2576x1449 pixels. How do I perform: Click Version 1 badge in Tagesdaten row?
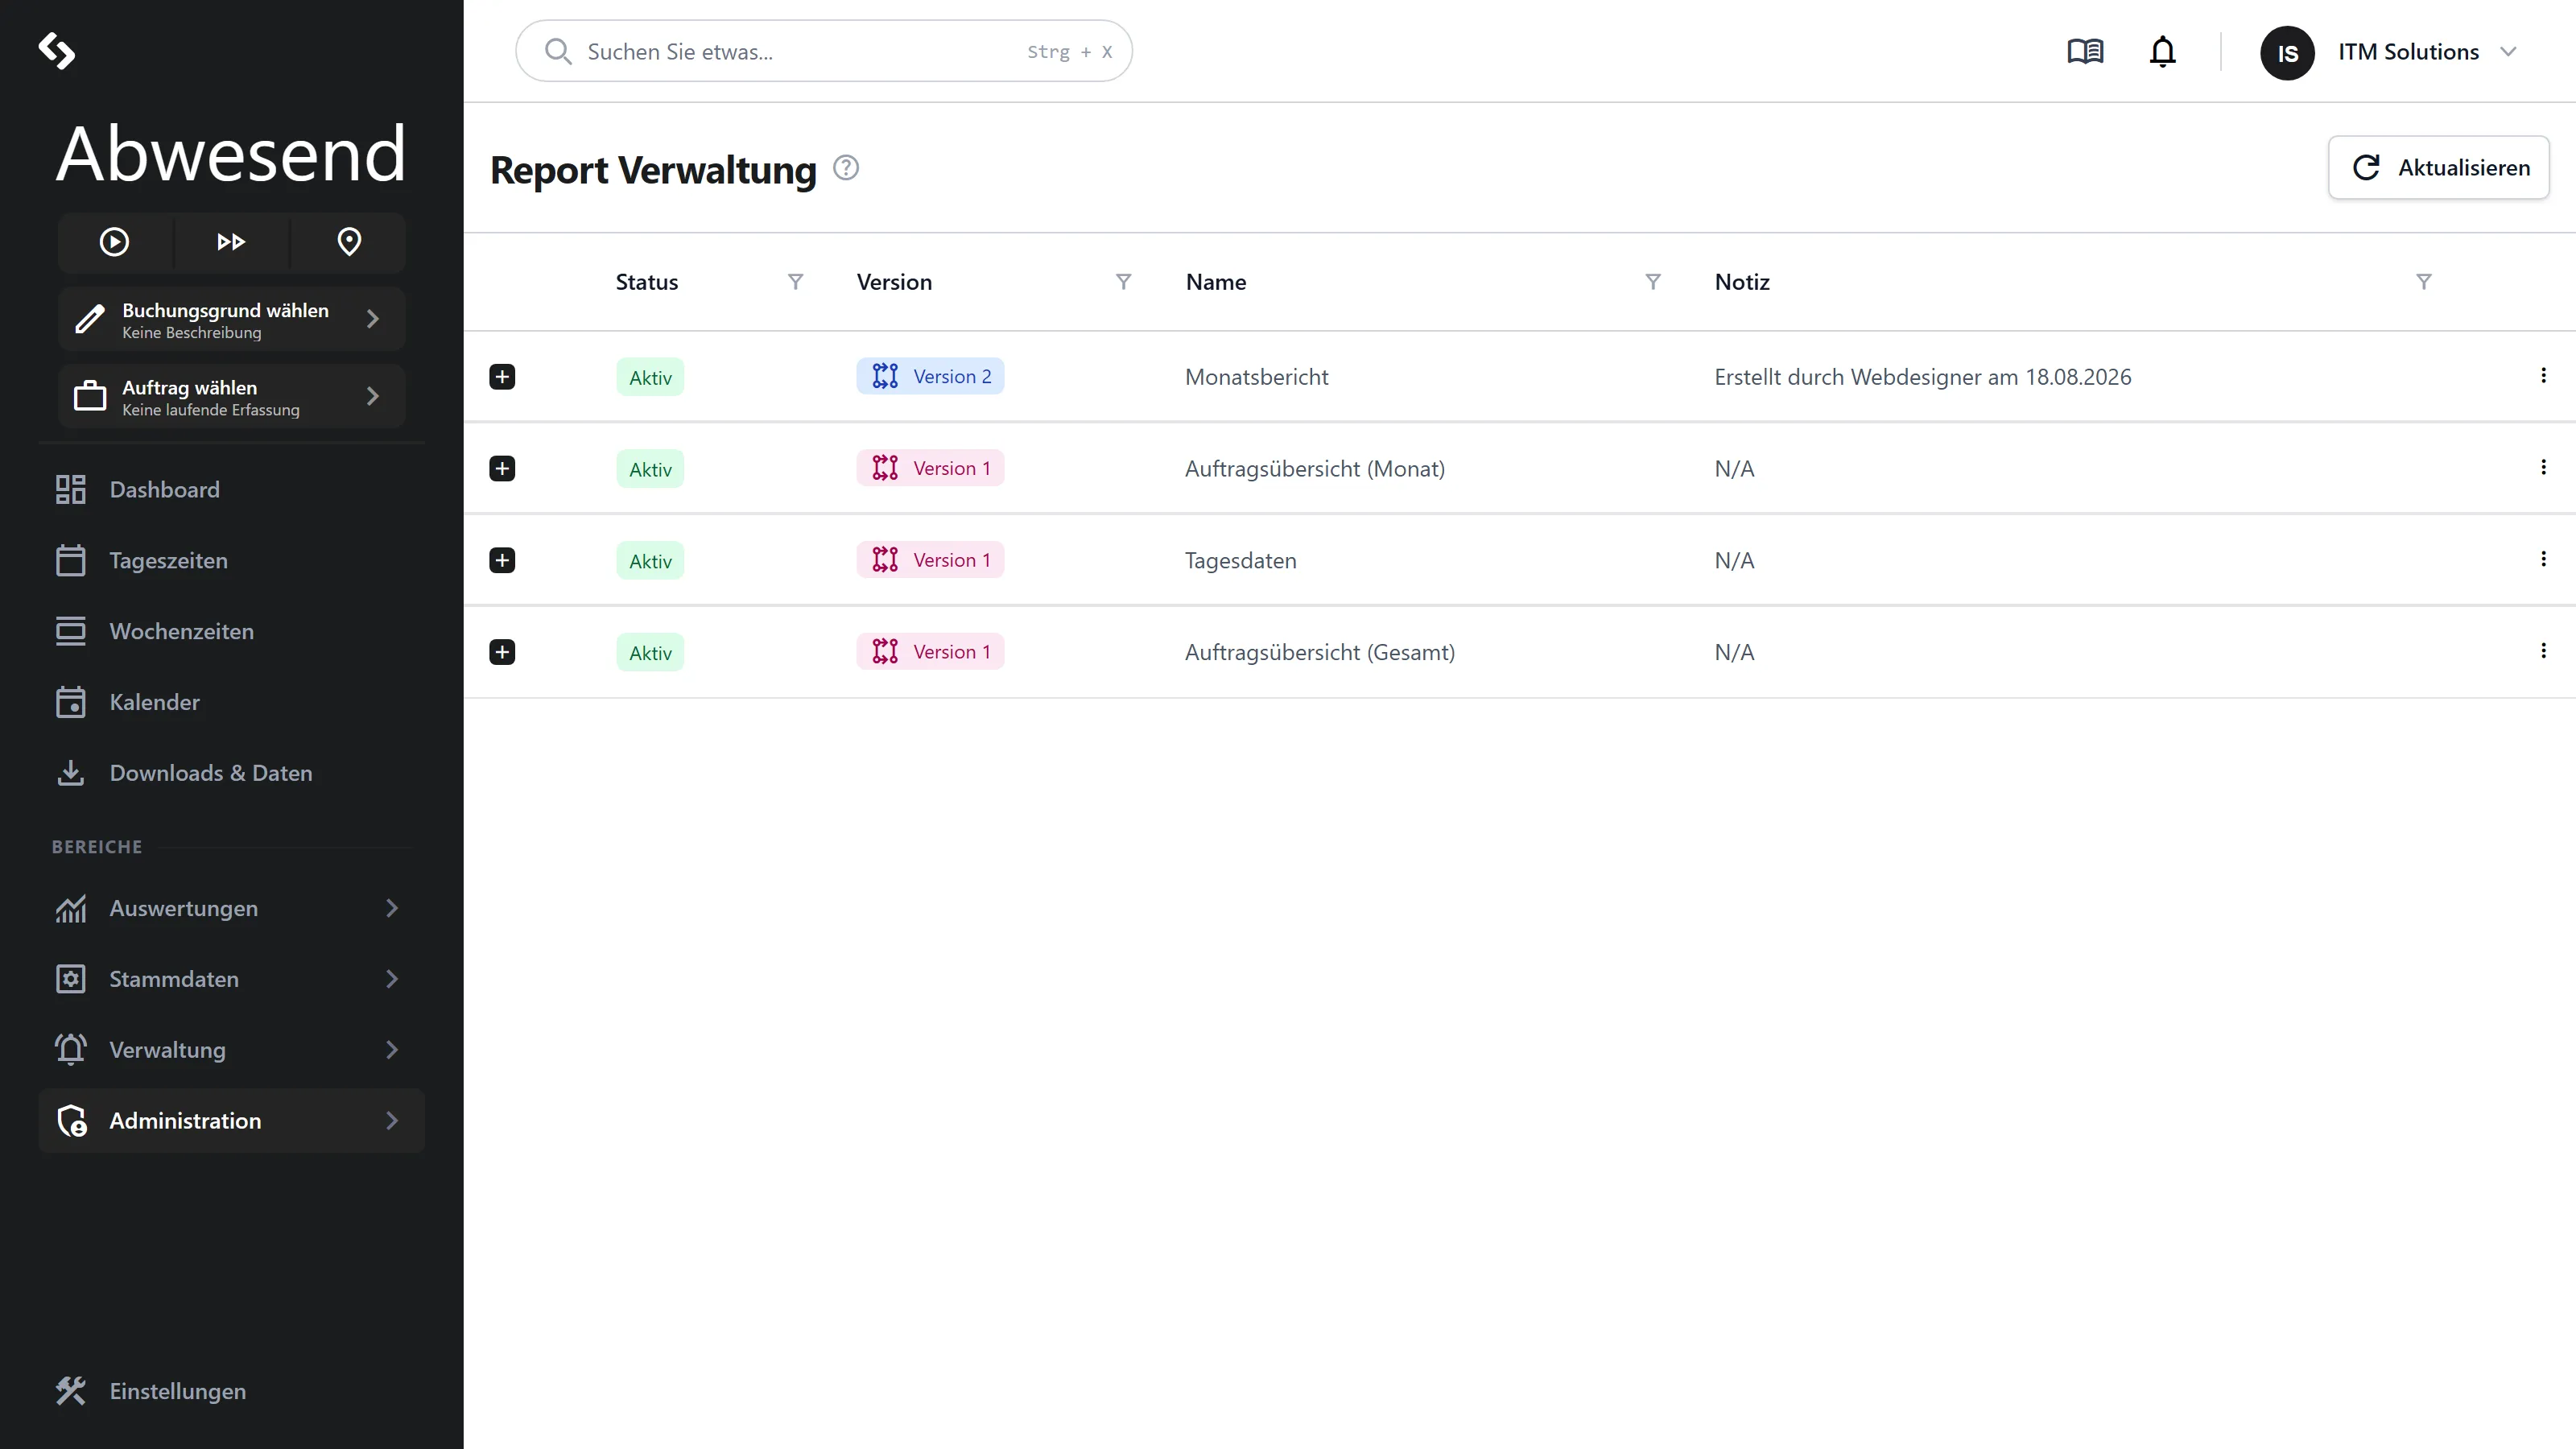tap(930, 561)
